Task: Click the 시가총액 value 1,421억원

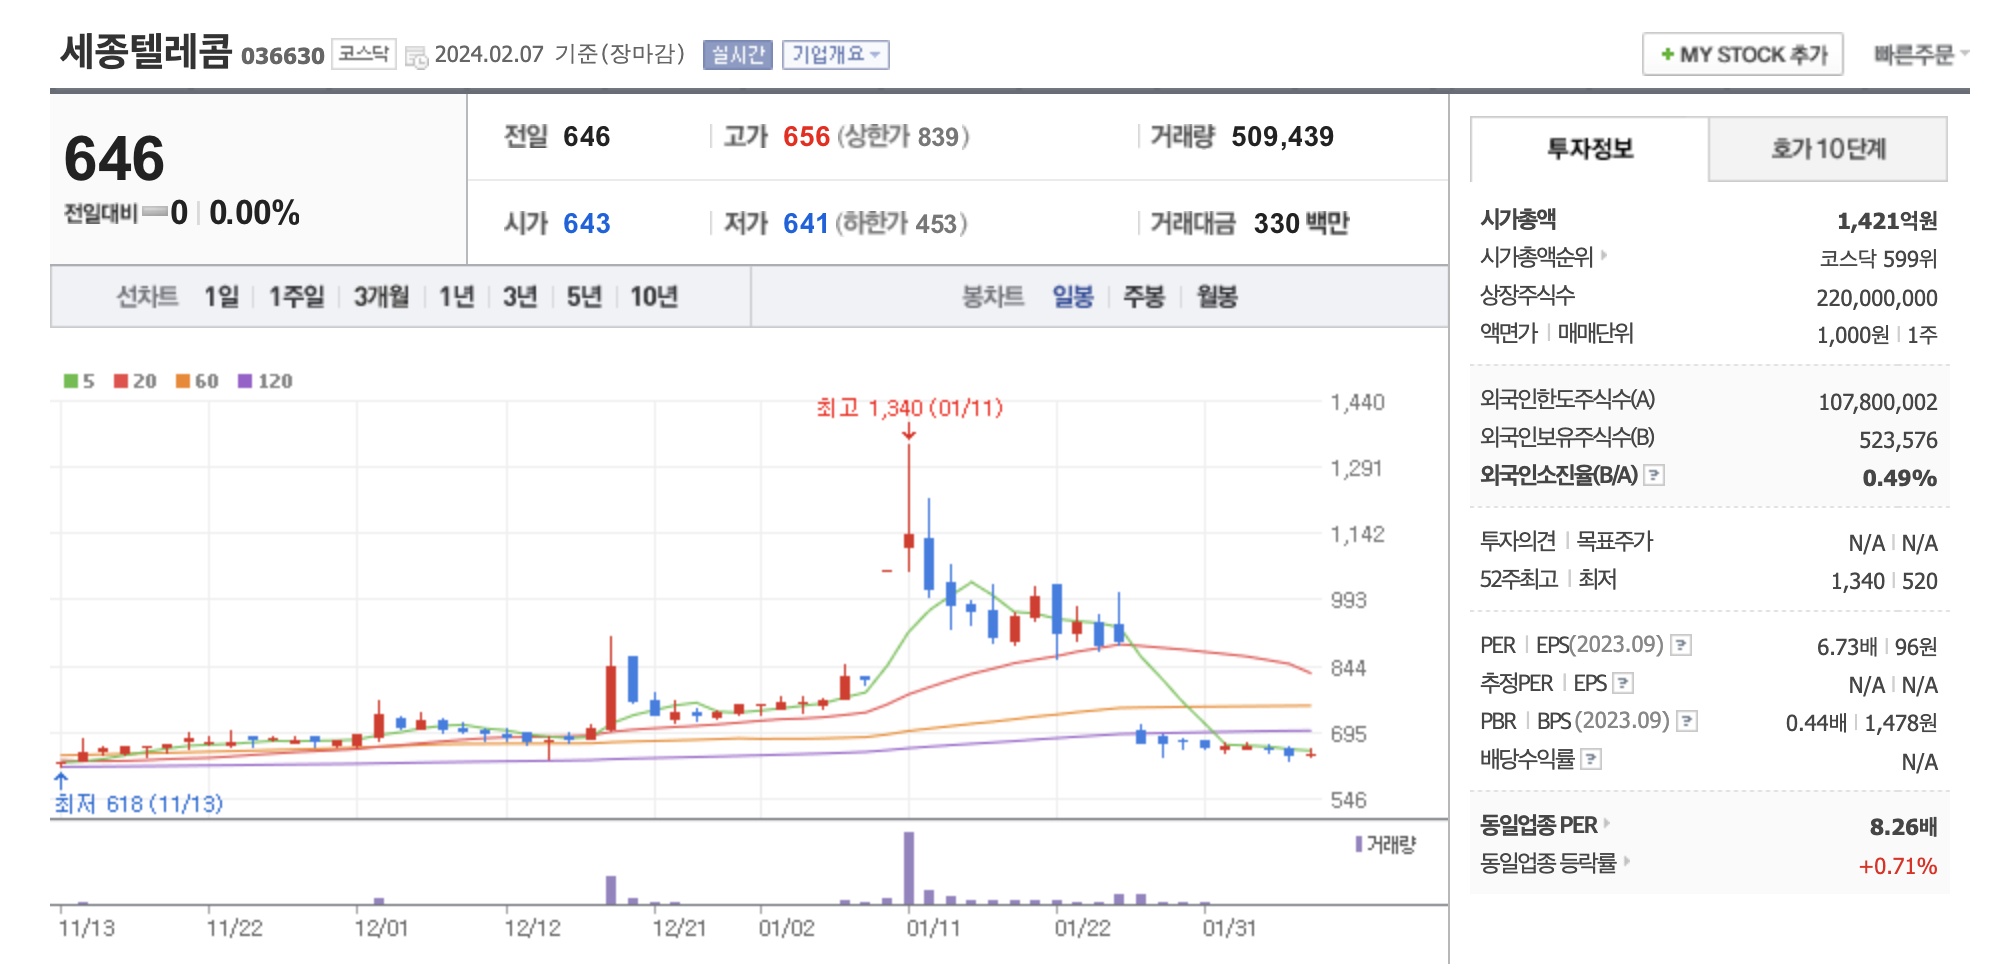Action: pos(1887,221)
